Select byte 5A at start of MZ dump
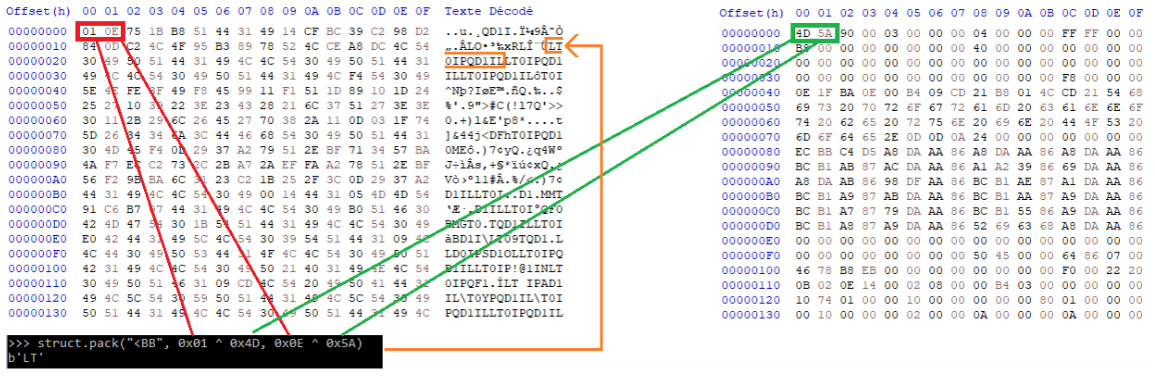This screenshot has height=381, width=1155. coord(825,33)
